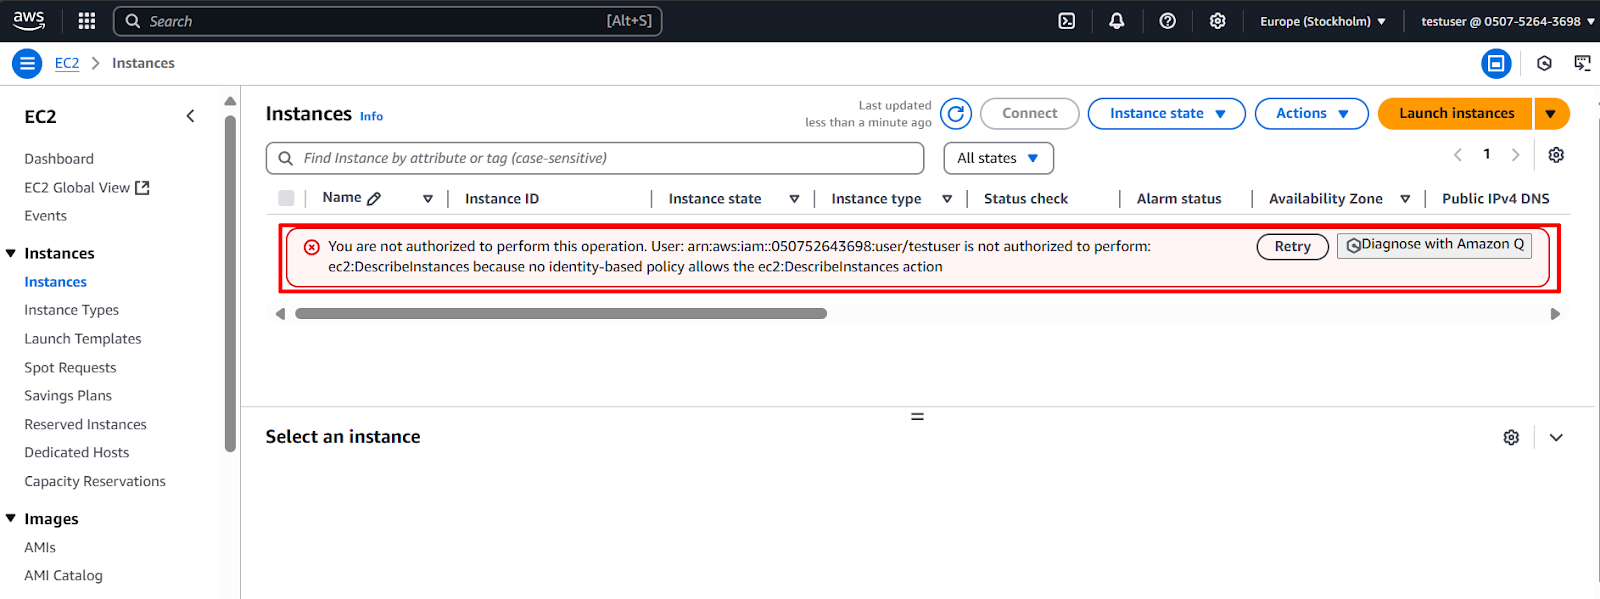The width and height of the screenshot is (1600, 599).
Task: Open the All states dropdown
Action: [998, 158]
